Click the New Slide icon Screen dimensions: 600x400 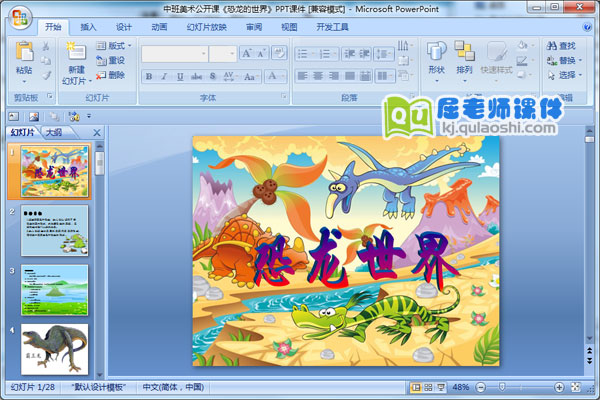[x=76, y=51]
